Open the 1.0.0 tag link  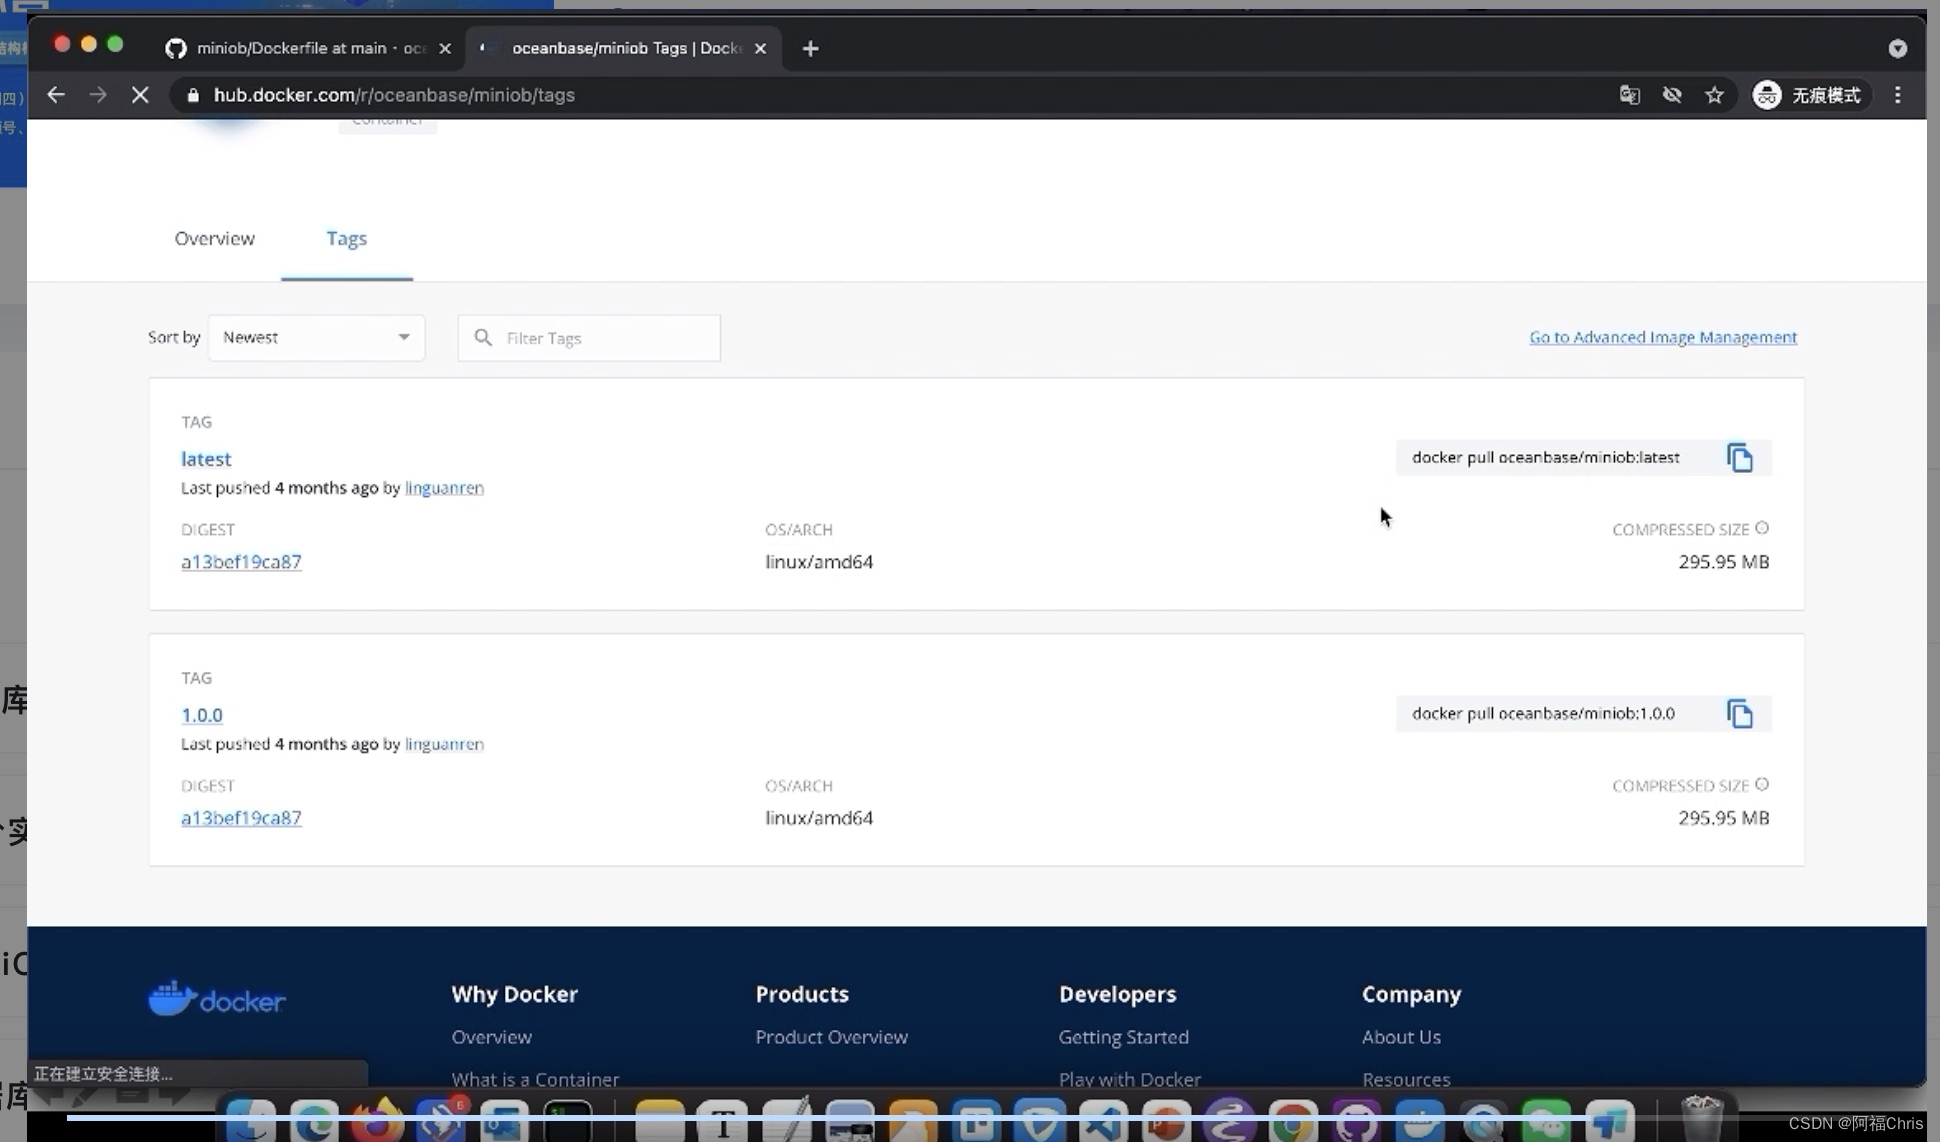pos(202,715)
